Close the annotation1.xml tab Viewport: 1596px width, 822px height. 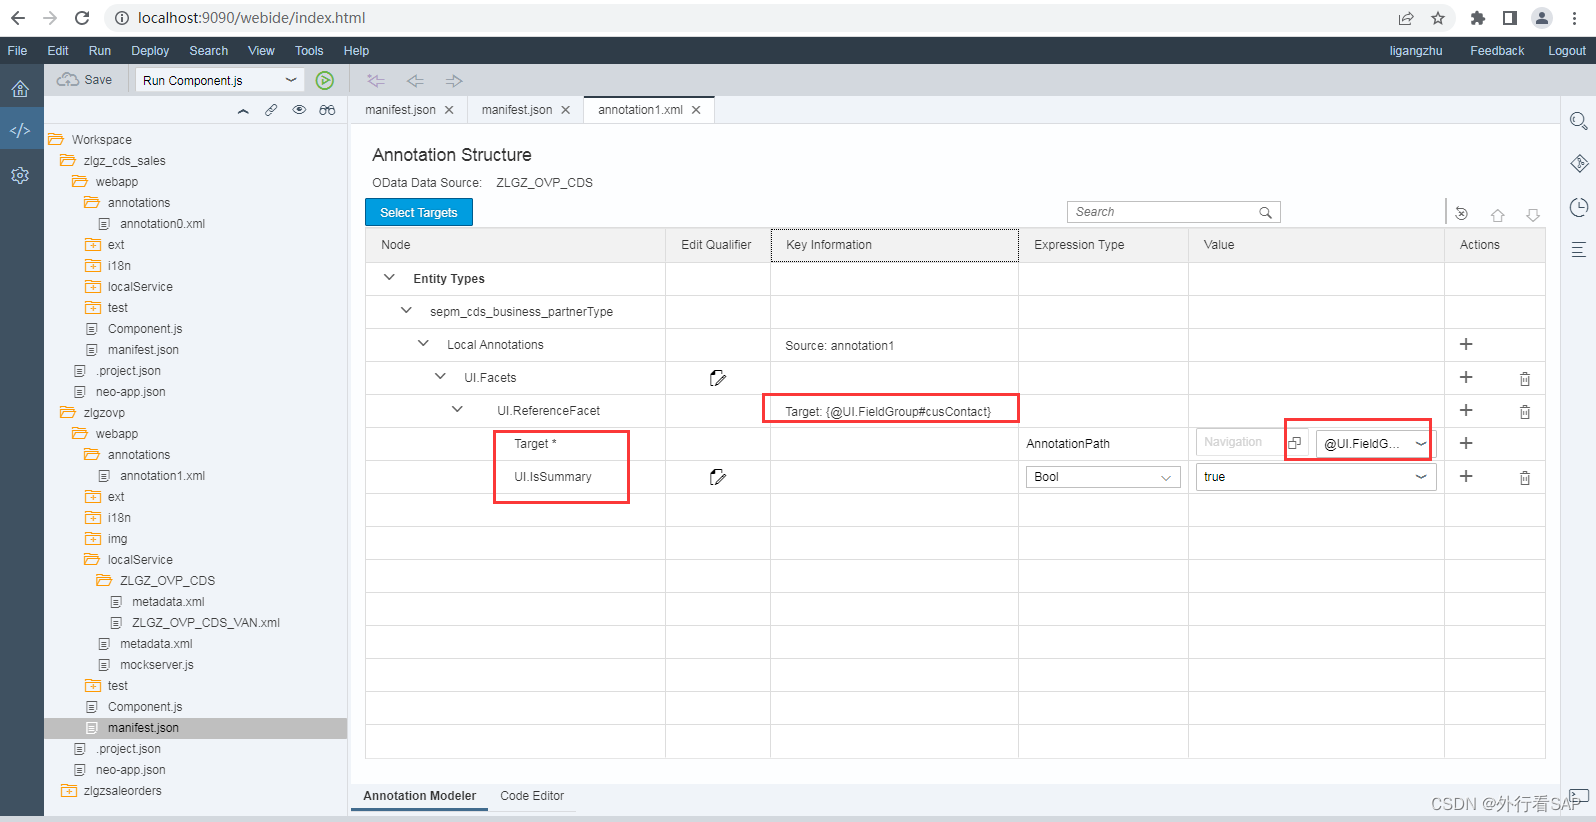pyautogui.click(x=696, y=110)
